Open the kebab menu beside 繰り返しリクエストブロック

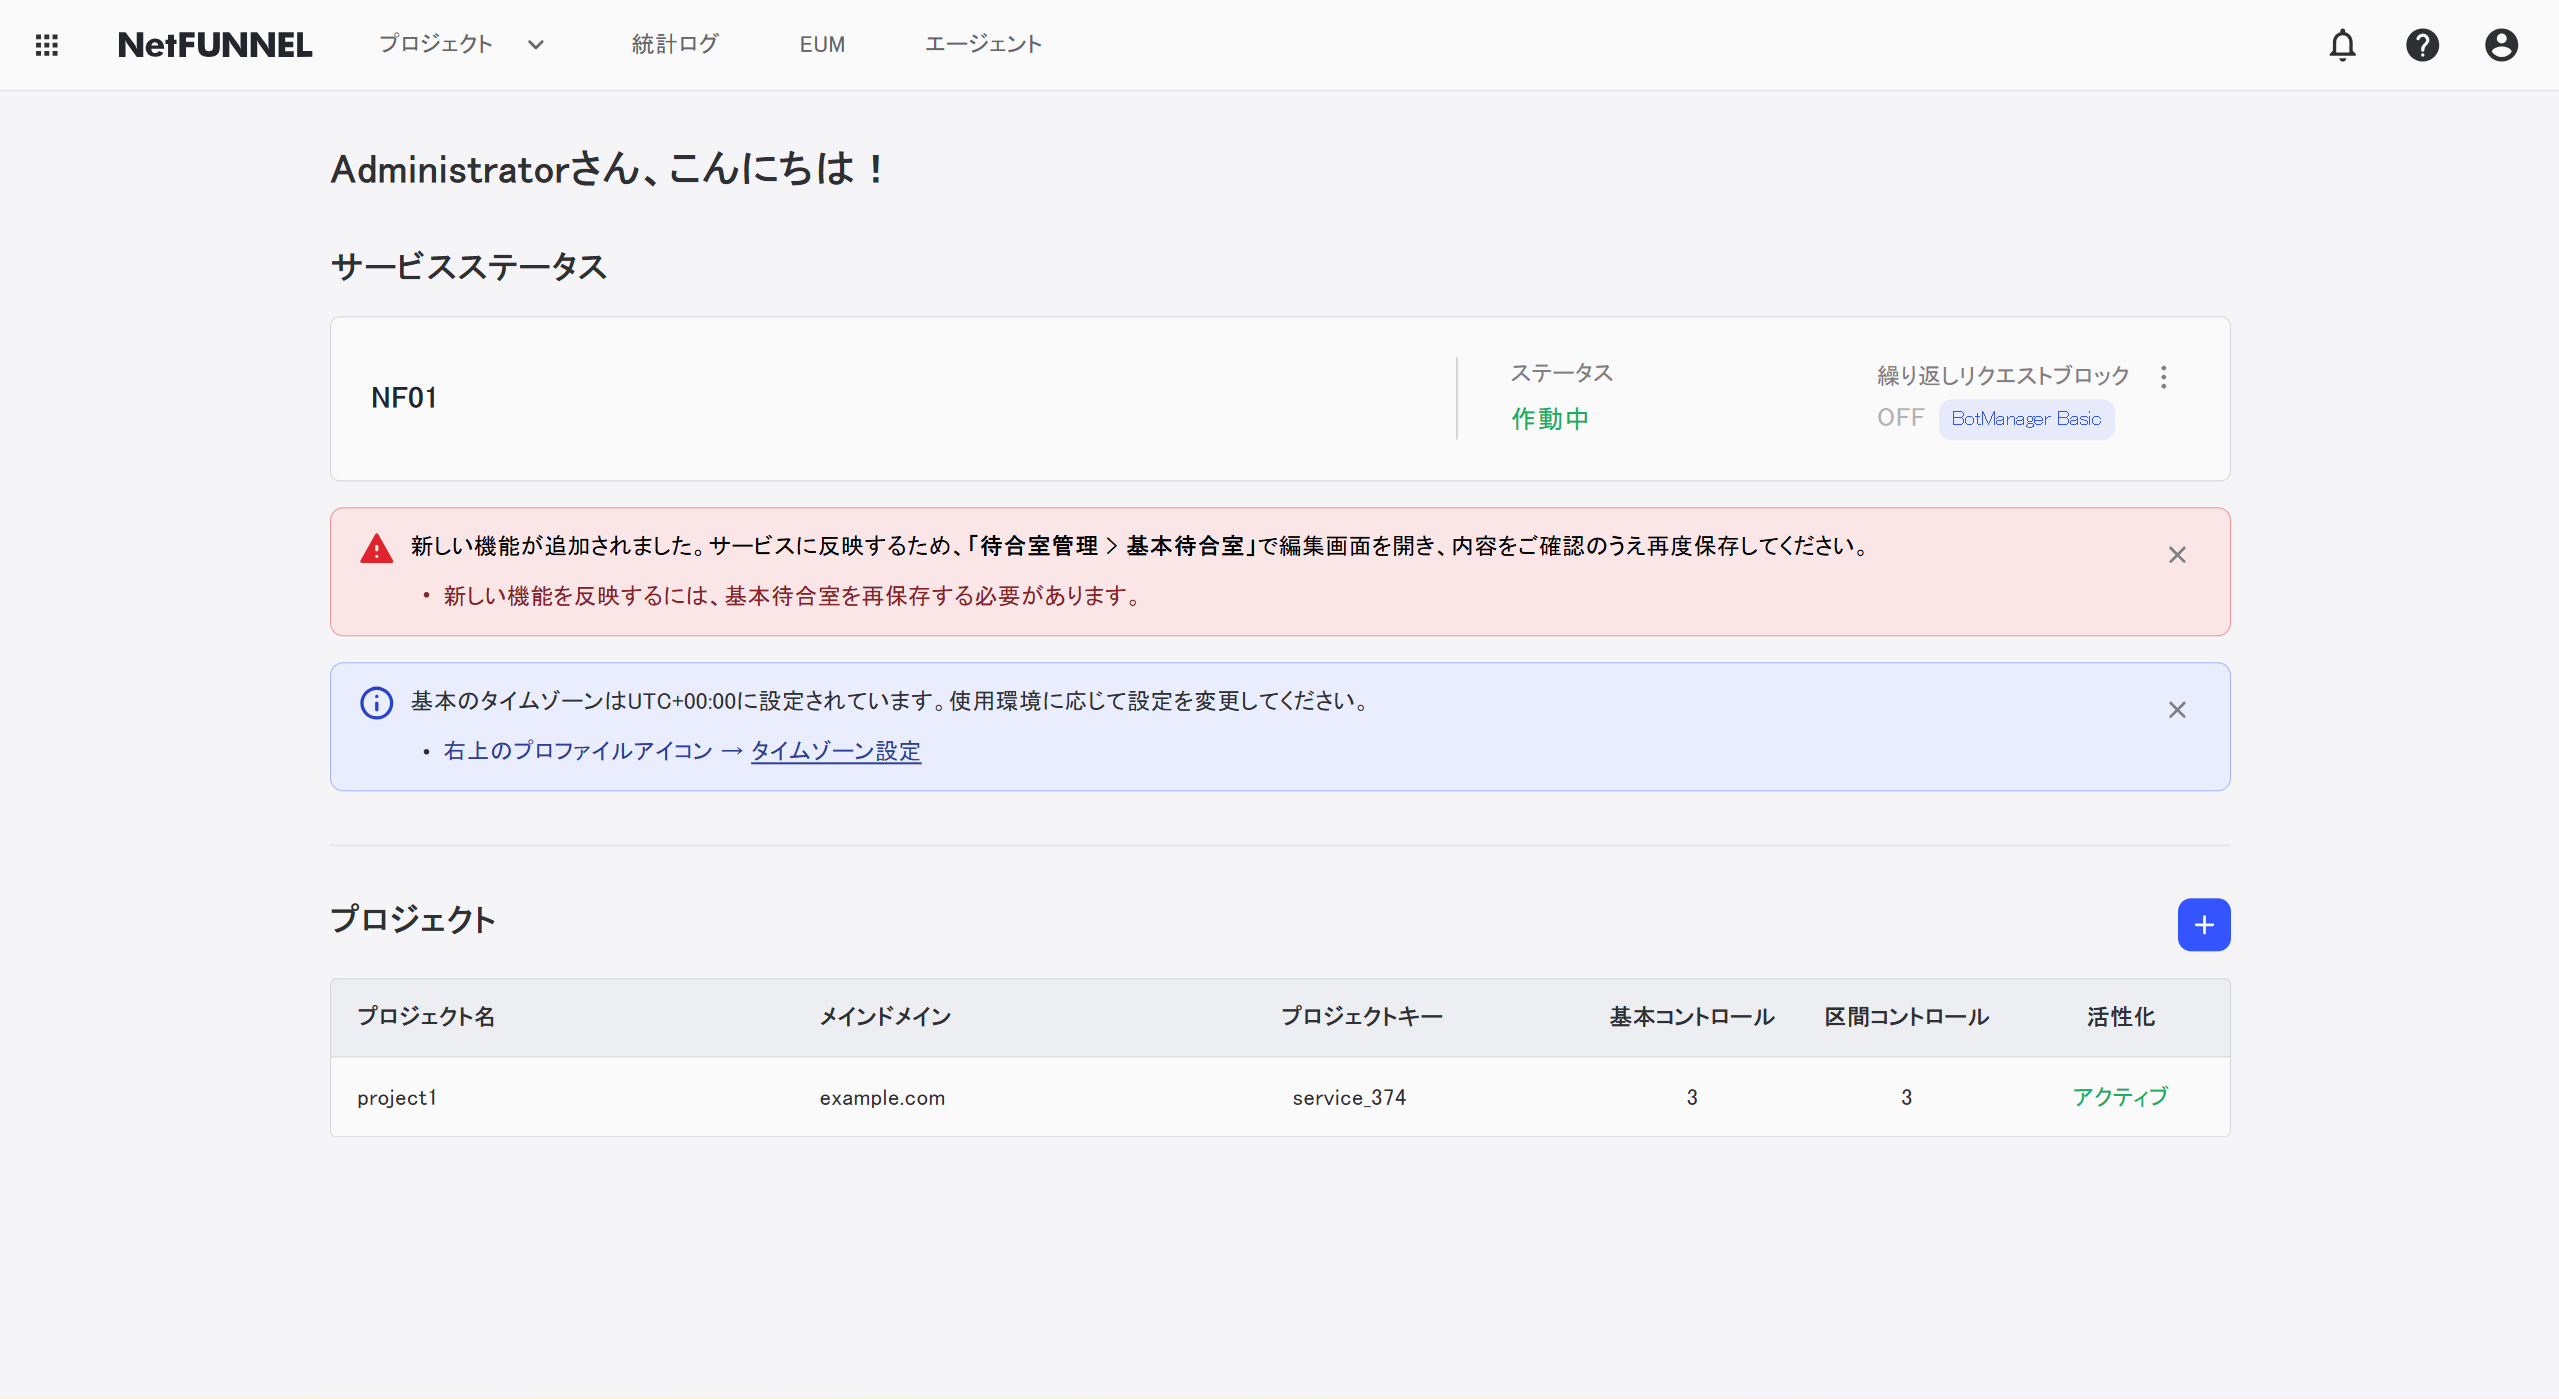coord(2162,376)
